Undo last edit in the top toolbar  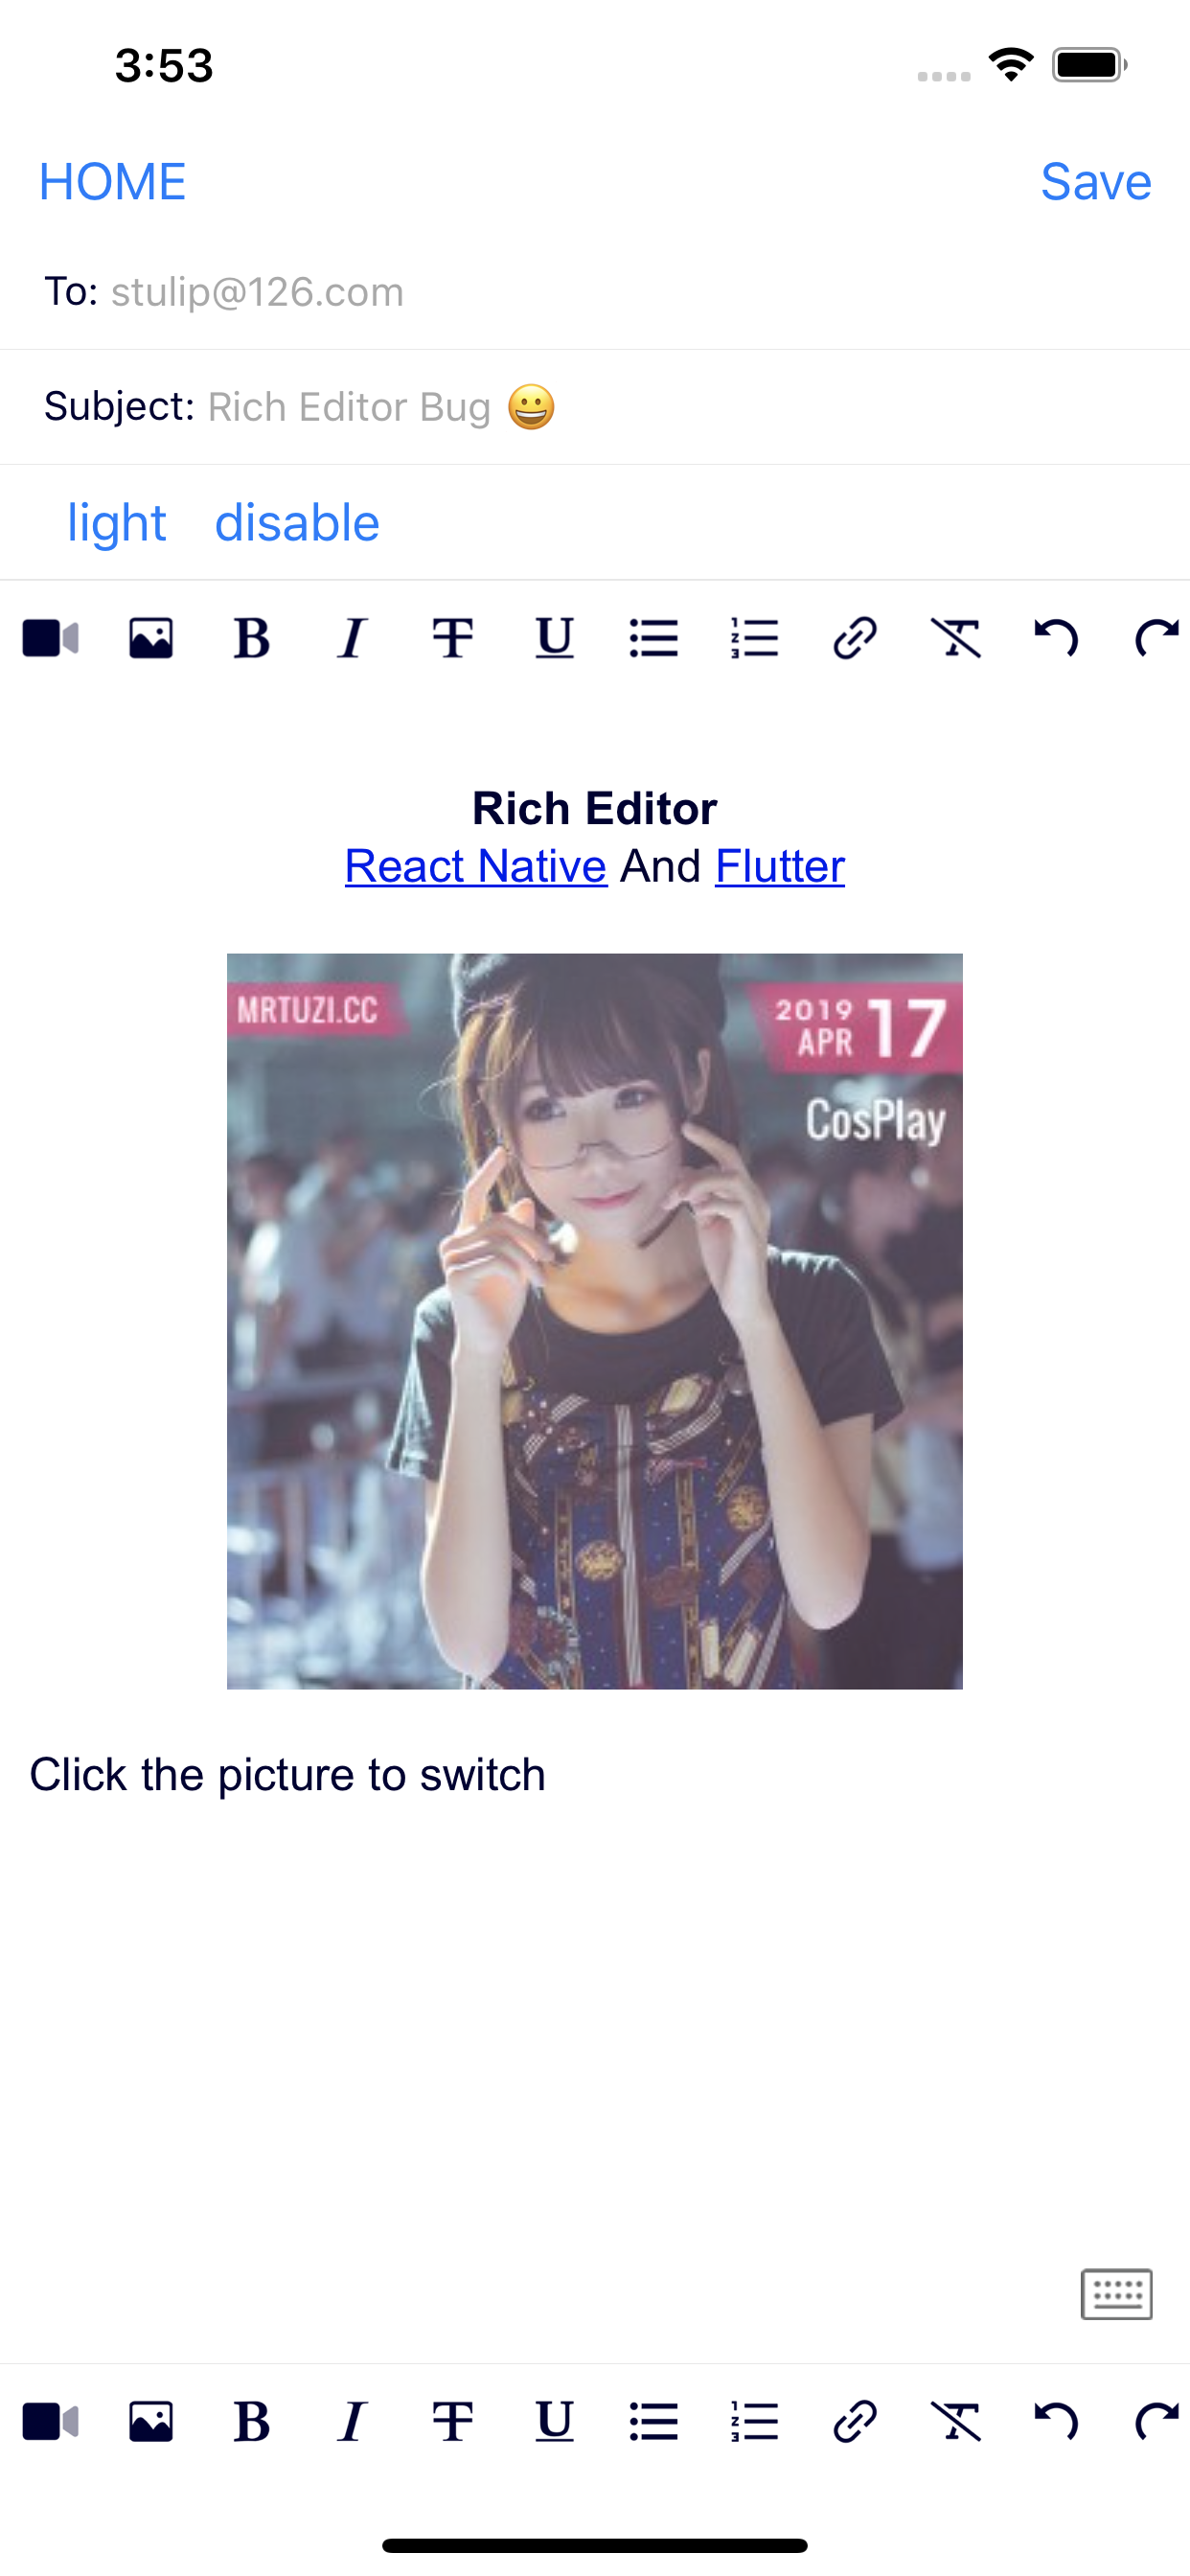1056,638
